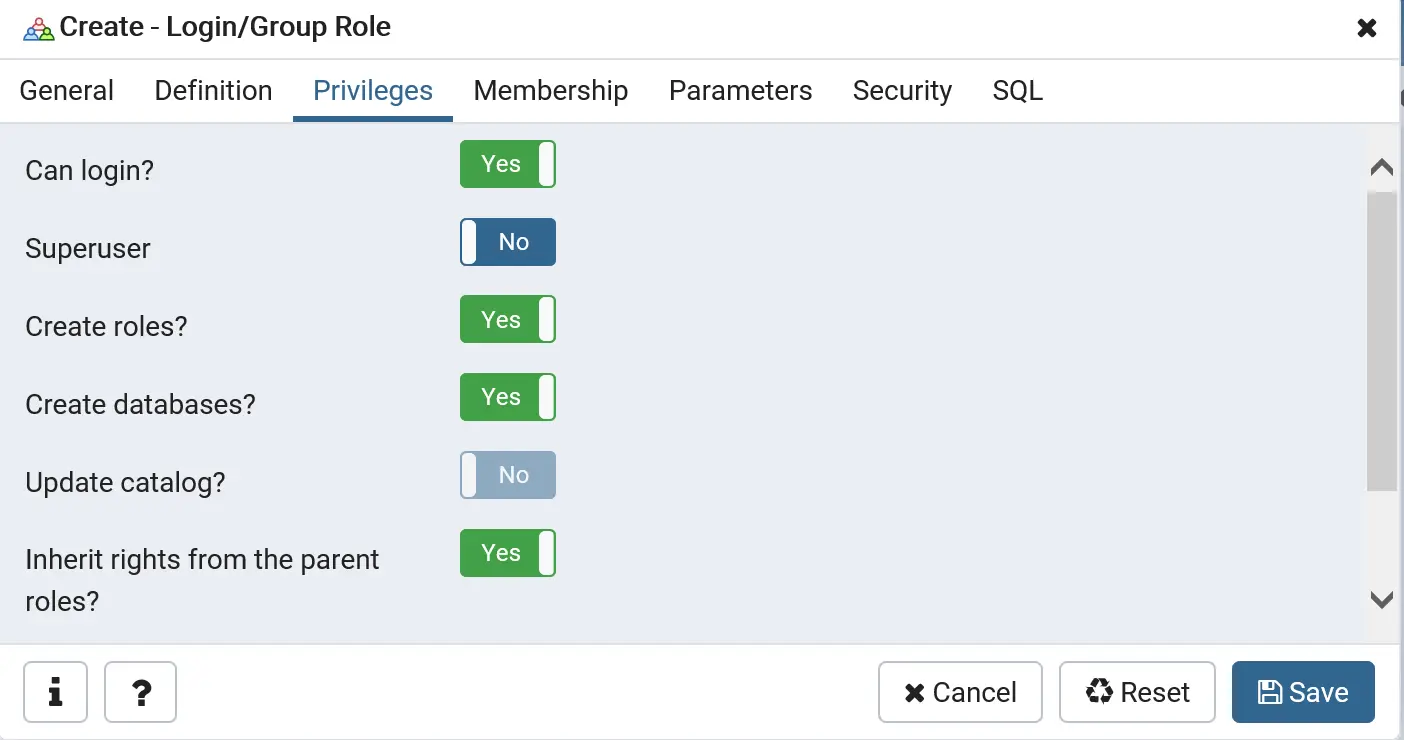Enable the Superuser switch

pyautogui.click(x=508, y=242)
